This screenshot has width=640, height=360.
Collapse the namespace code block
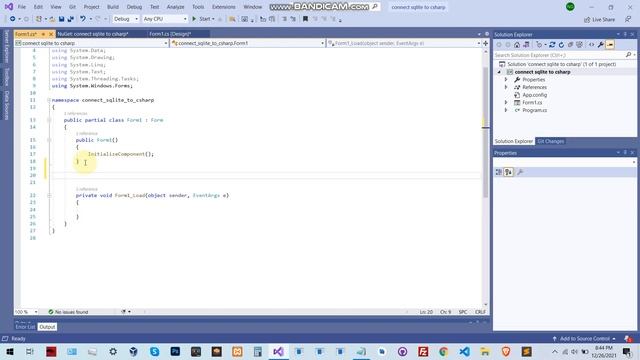49,100
